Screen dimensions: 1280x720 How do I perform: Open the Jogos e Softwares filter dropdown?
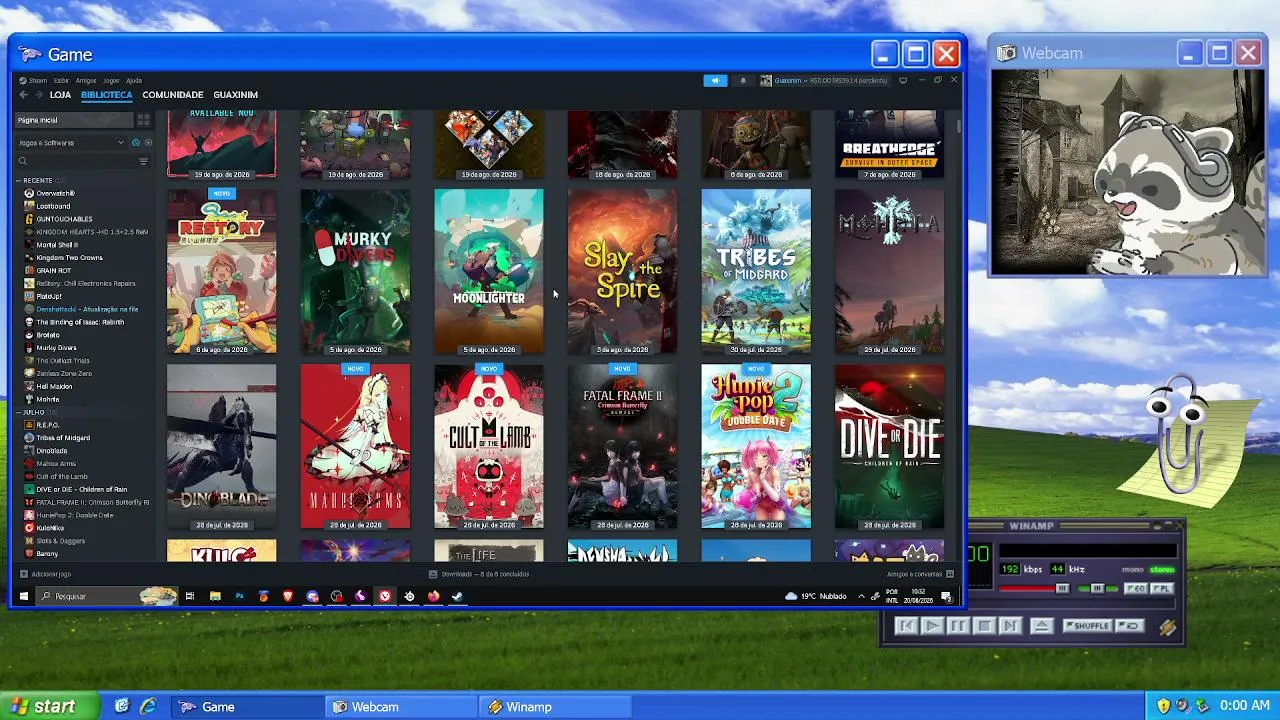pos(71,143)
